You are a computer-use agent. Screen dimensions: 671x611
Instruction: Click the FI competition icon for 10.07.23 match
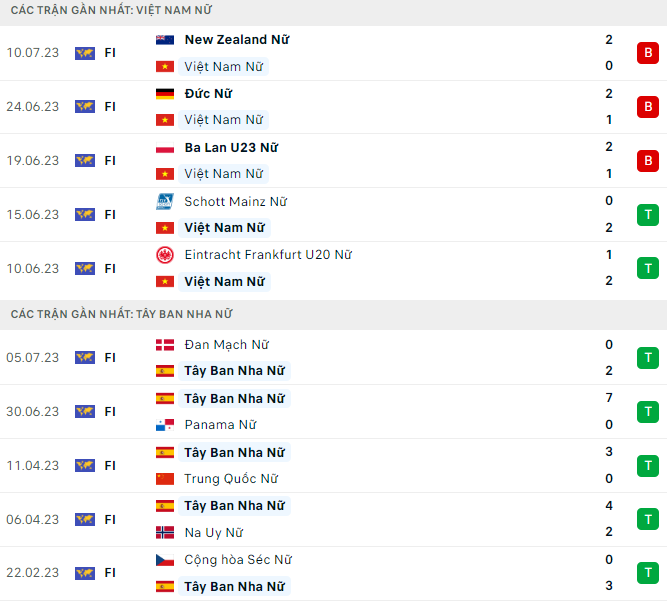click(85, 53)
